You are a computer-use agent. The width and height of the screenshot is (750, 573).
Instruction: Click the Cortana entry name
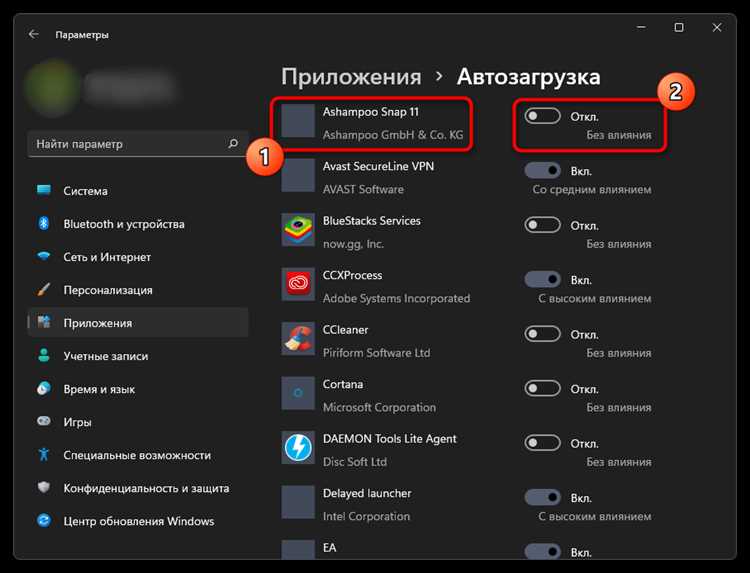click(x=342, y=385)
